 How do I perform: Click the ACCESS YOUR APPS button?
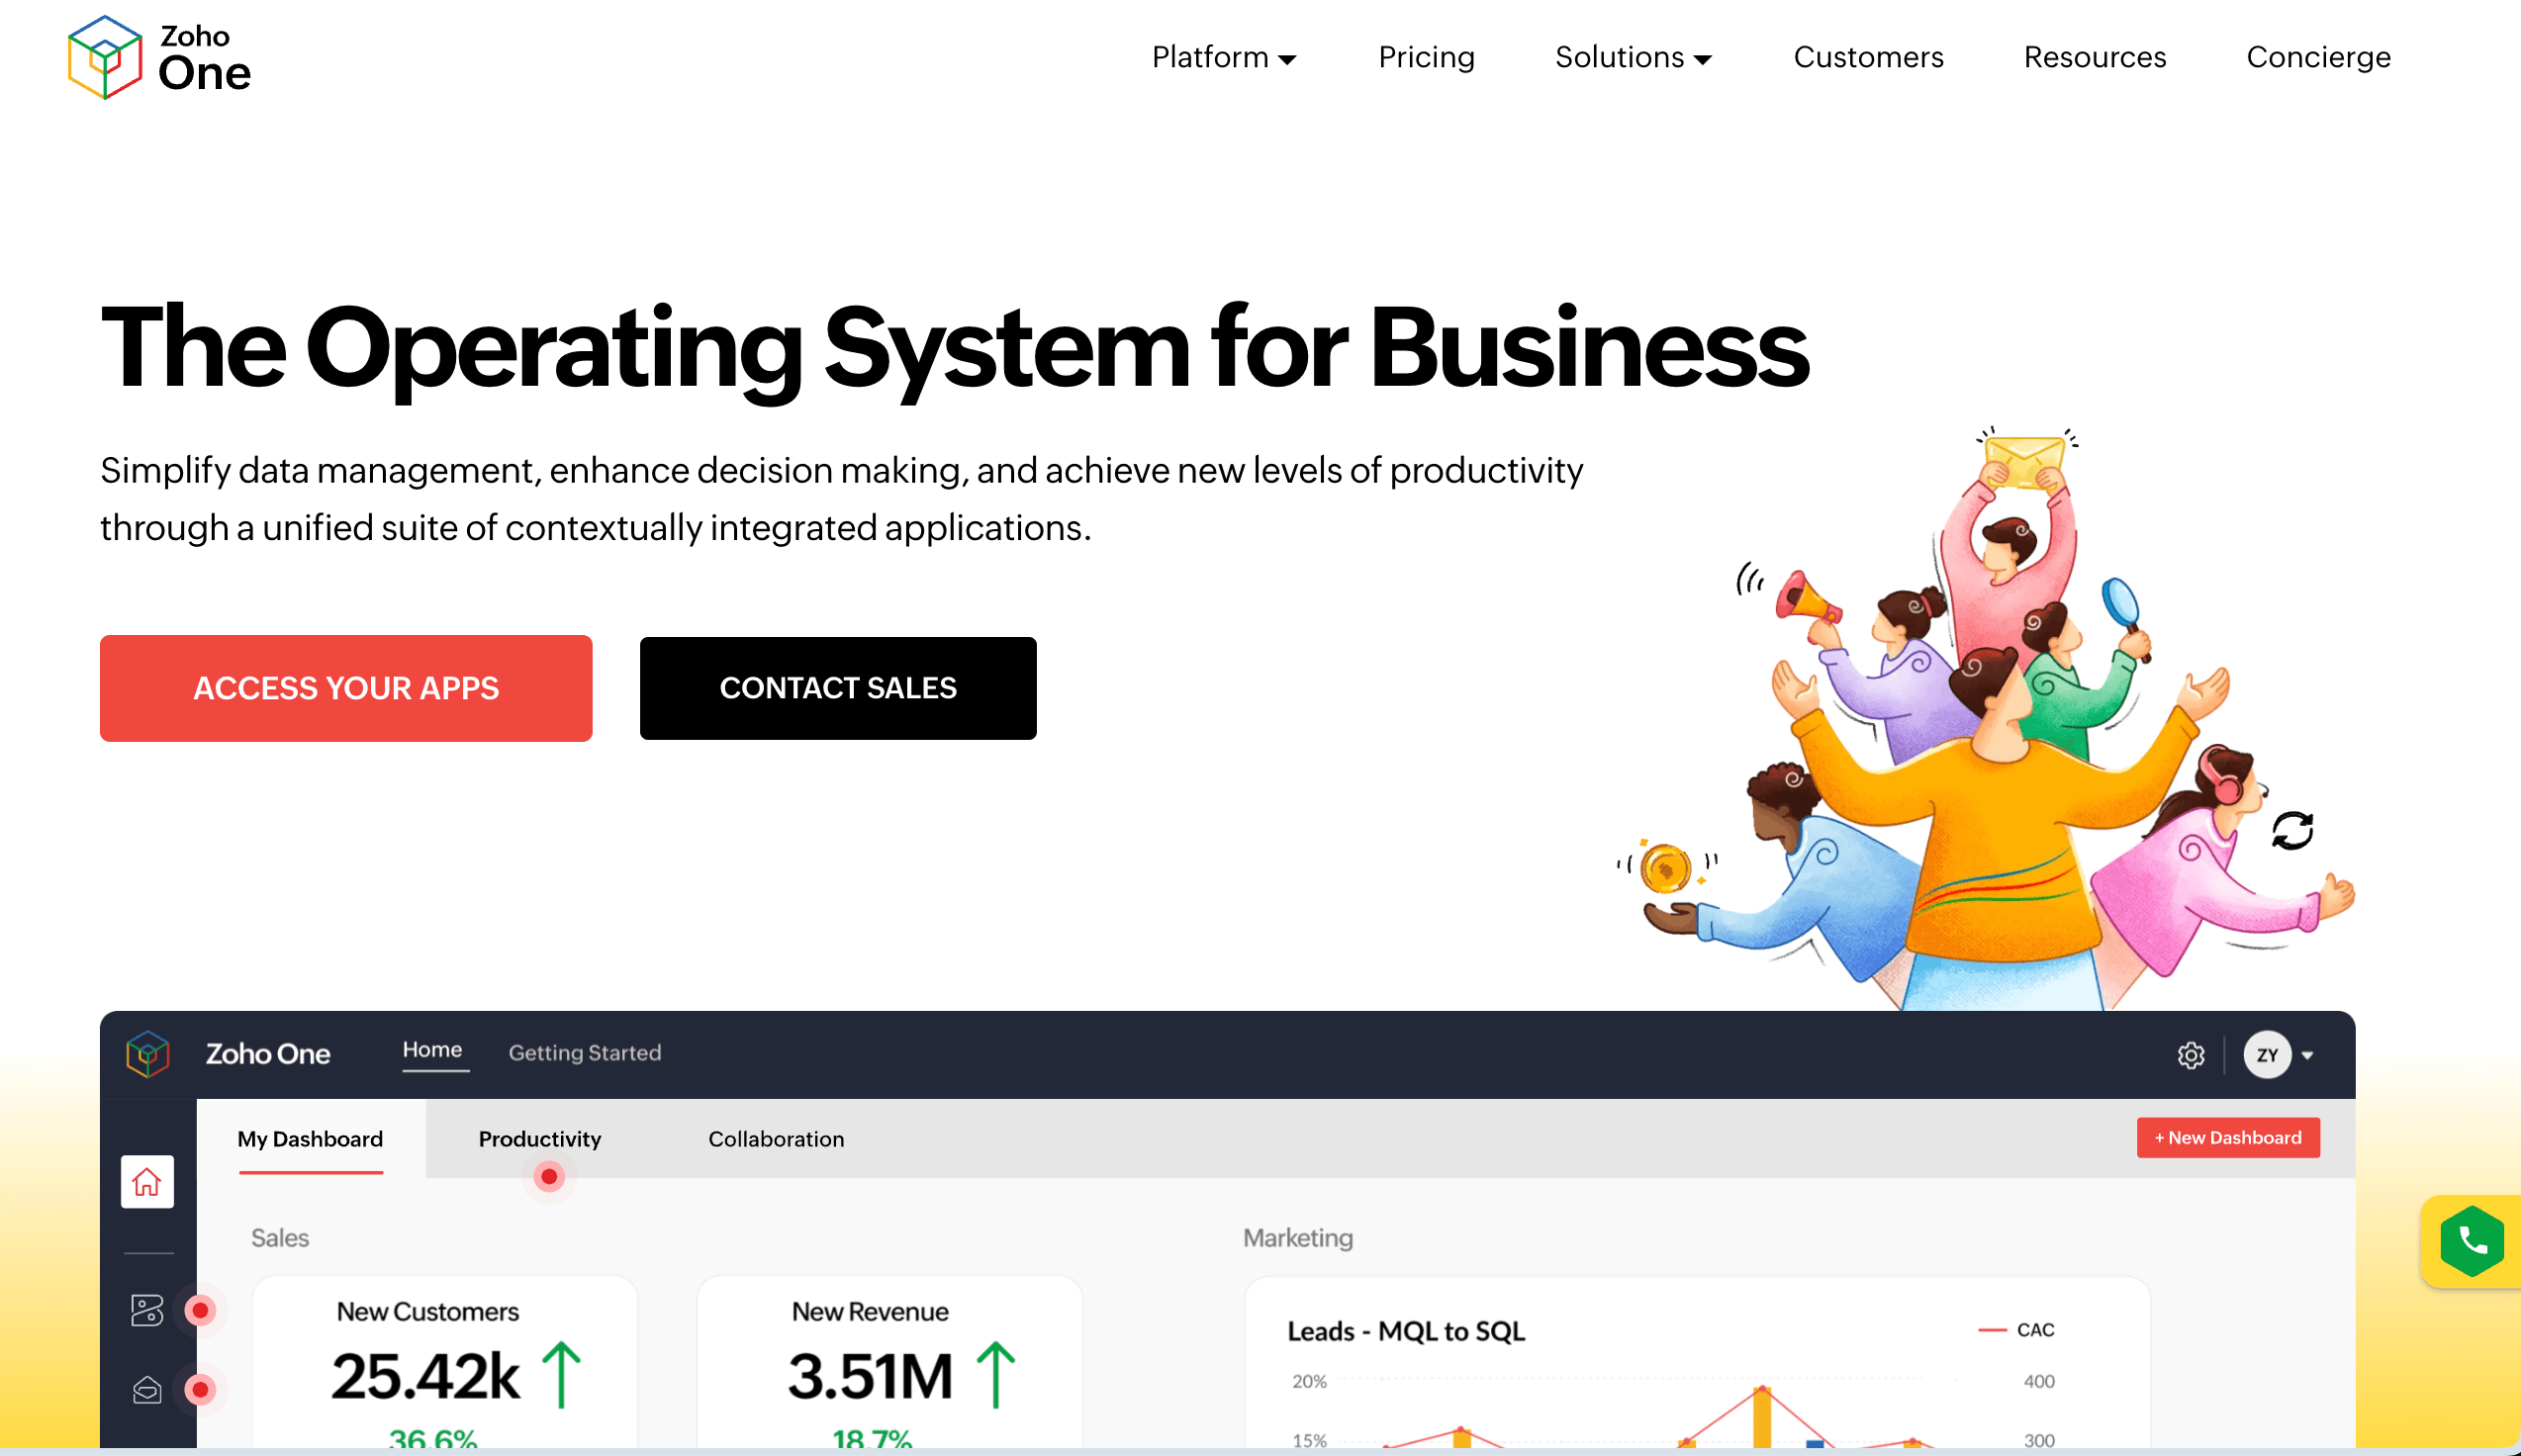pos(345,688)
